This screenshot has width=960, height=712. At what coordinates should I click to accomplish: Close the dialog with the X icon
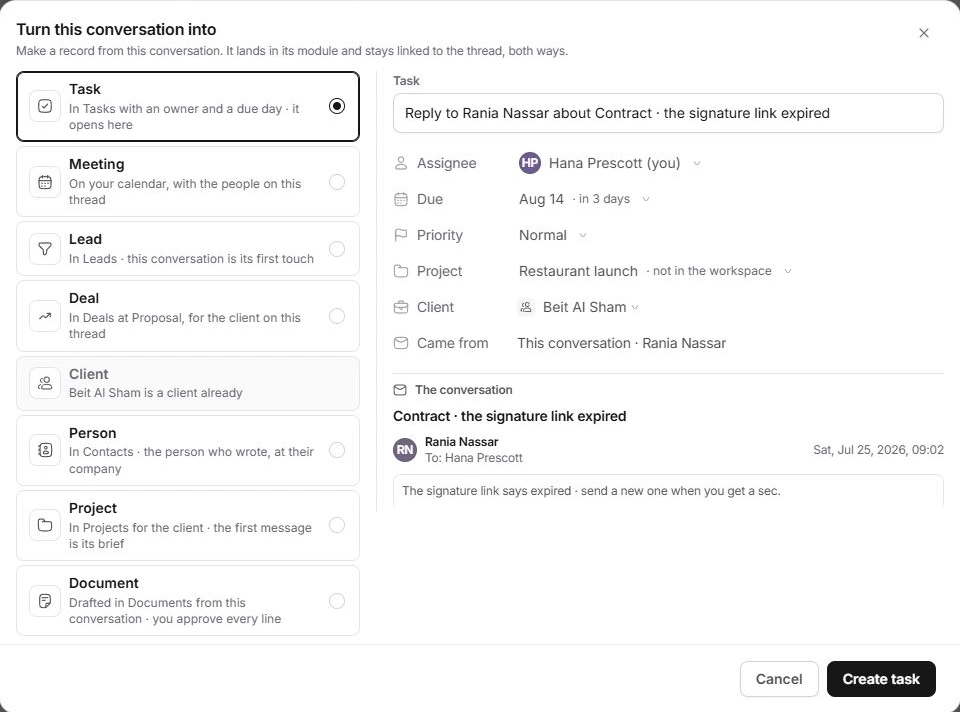[x=924, y=33]
